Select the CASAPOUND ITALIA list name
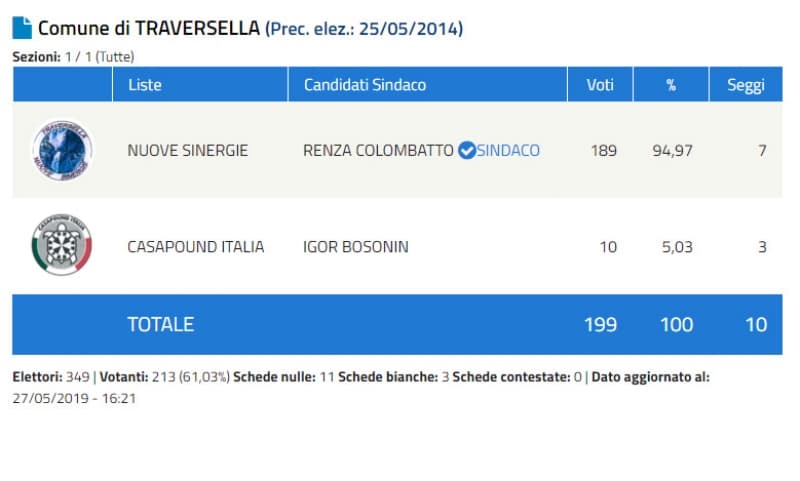The image size is (800, 481). click(x=196, y=247)
